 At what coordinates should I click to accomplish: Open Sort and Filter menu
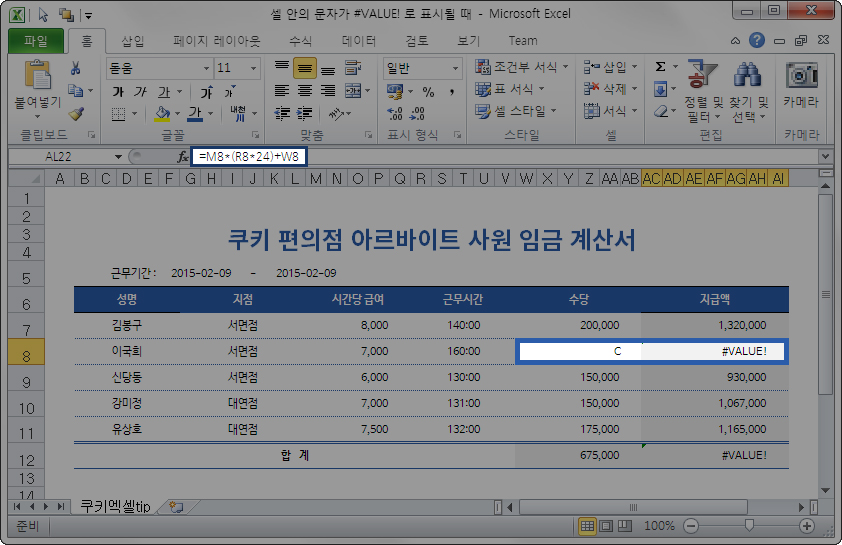point(703,91)
